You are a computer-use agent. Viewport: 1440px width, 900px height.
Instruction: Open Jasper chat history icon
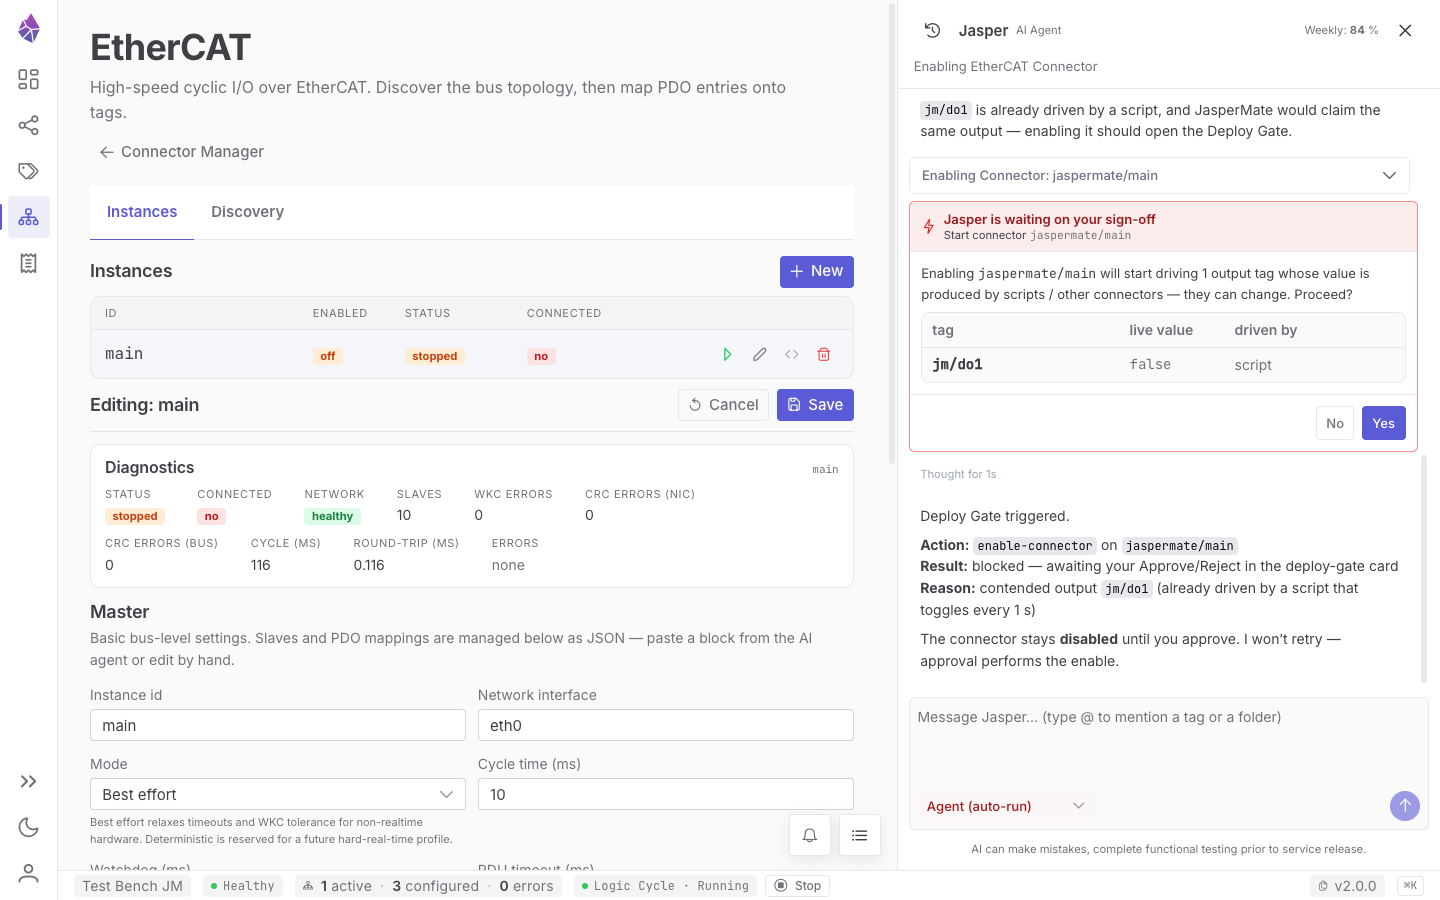[932, 30]
